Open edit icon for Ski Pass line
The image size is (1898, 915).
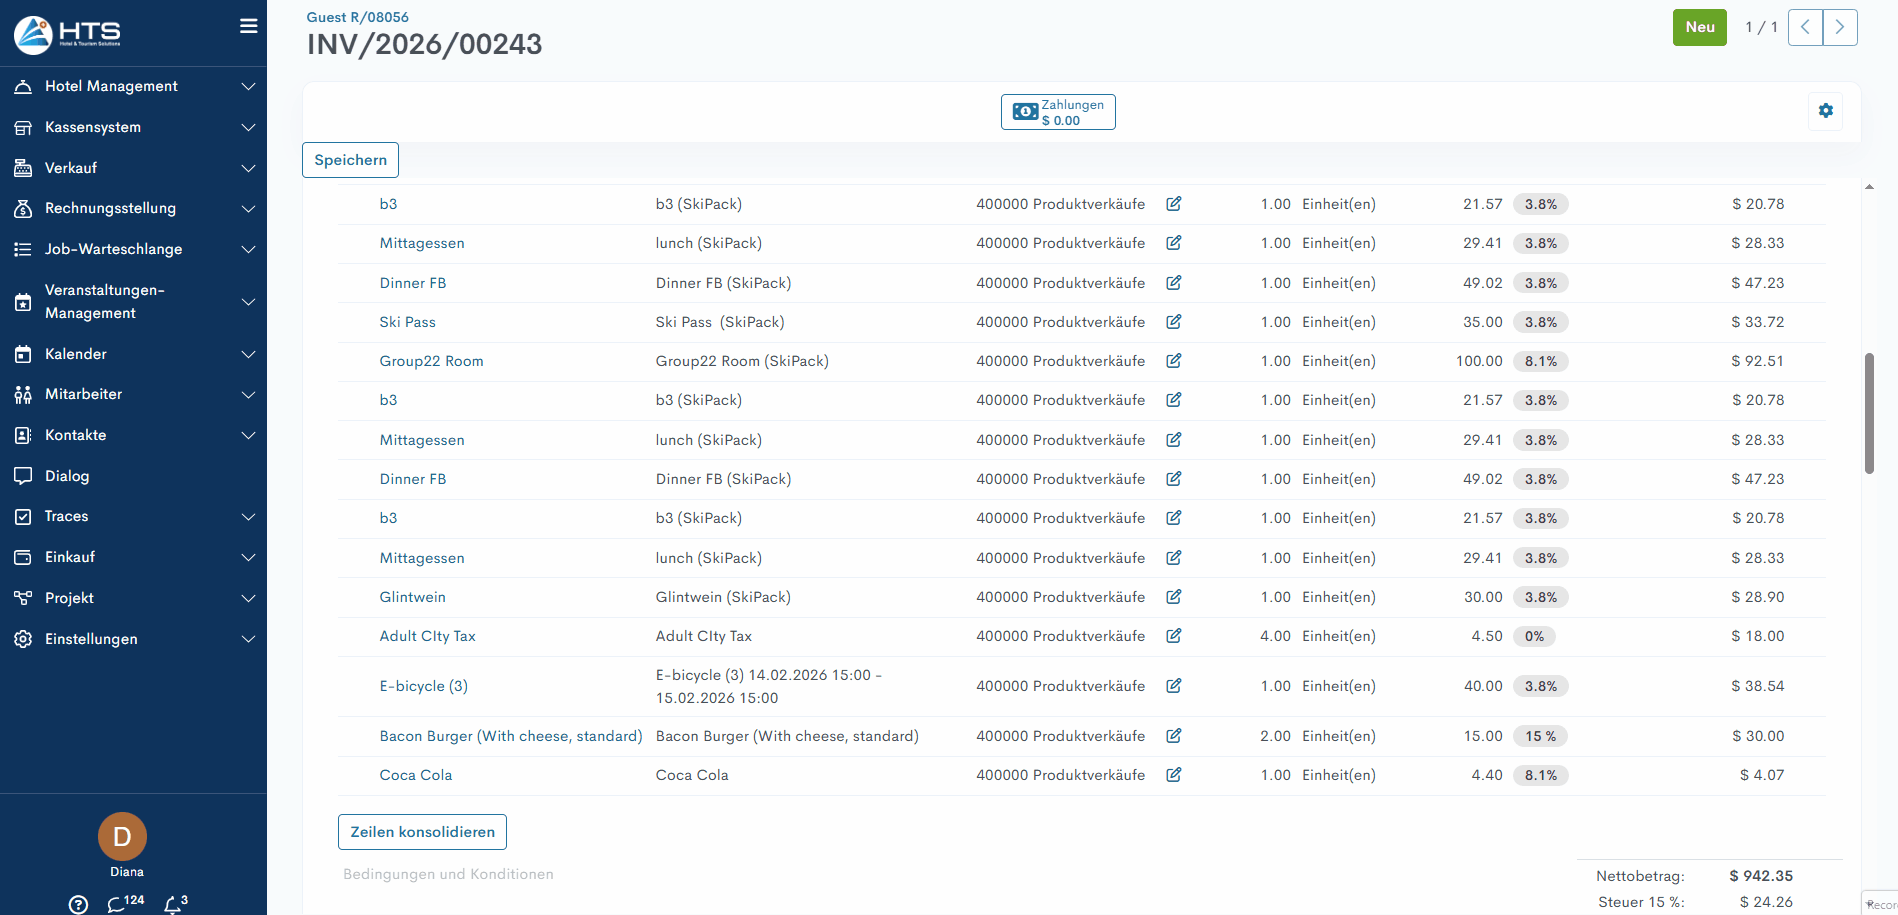(1173, 322)
